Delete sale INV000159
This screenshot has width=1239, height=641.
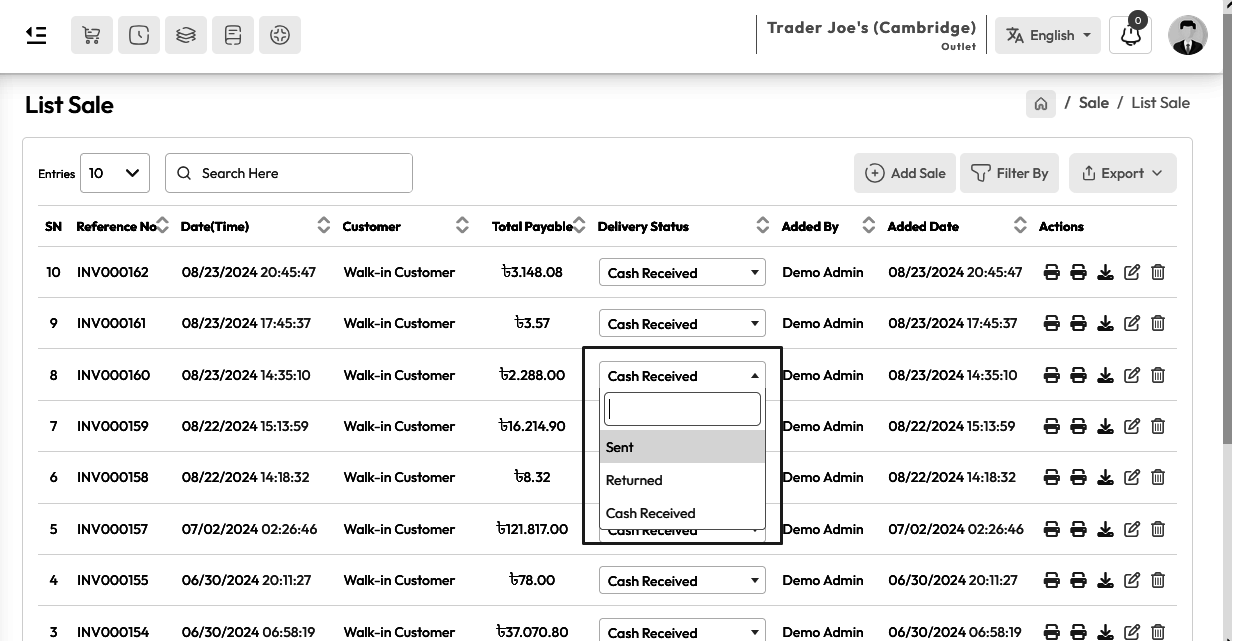[1158, 426]
